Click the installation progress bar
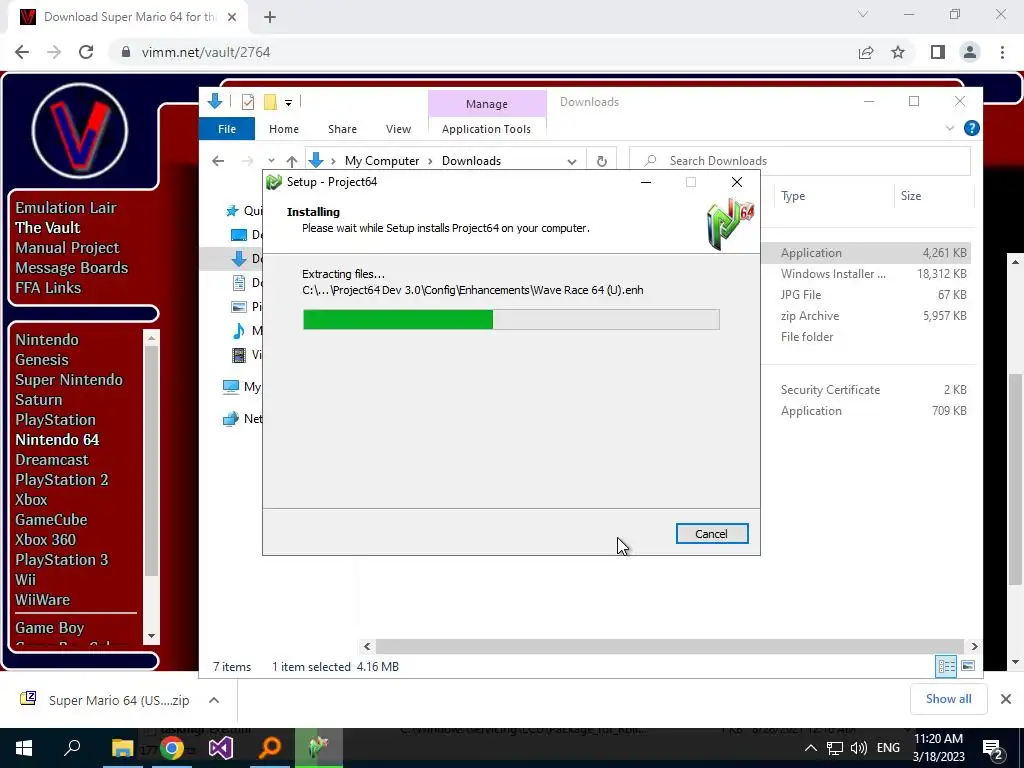Viewport: 1024px width, 768px height. click(x=511, y=319)
